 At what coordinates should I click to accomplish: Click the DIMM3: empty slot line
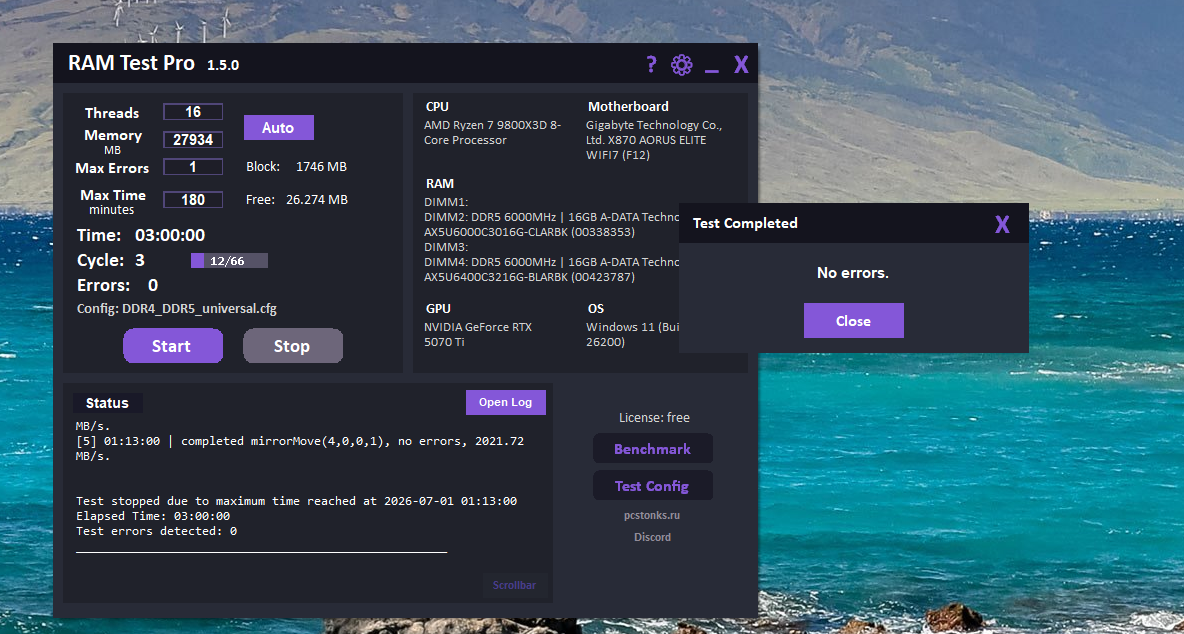pyautogui.click(x=447, y=247)
